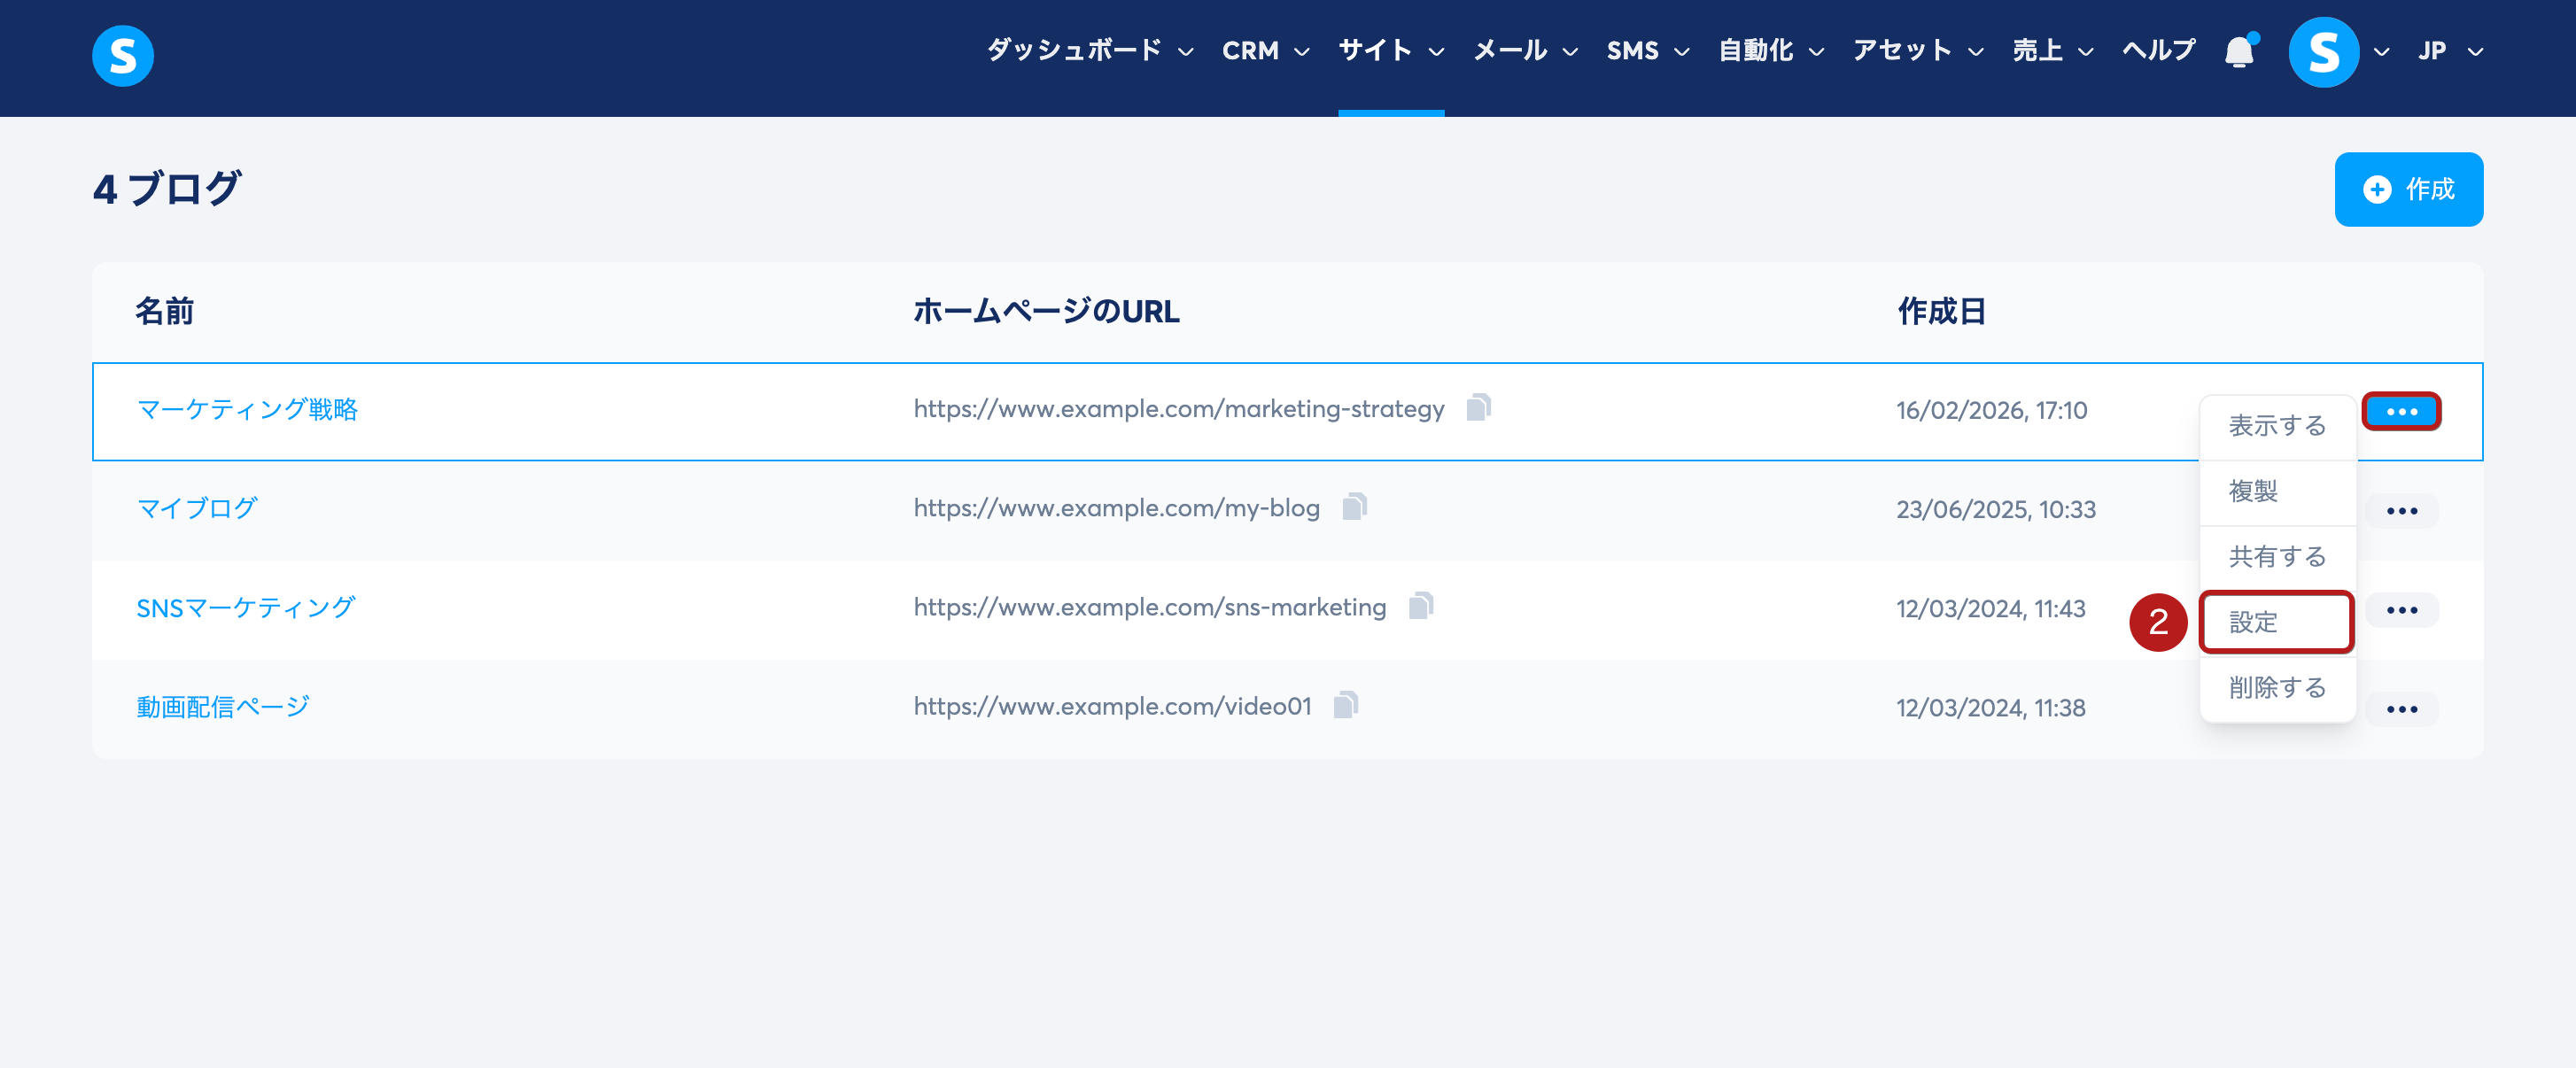Click the video01 URL text
The image size is (2576, 1068).
[1112, 705]
